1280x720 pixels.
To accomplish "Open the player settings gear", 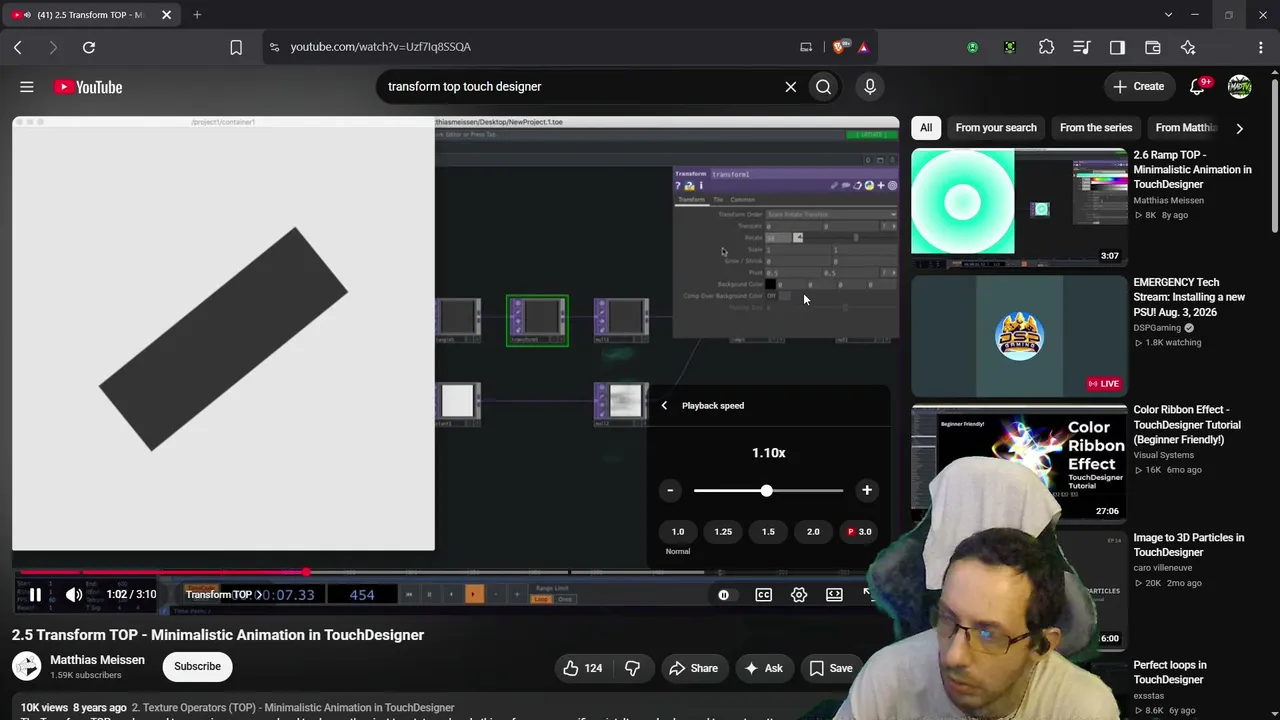I will [799, 595].
